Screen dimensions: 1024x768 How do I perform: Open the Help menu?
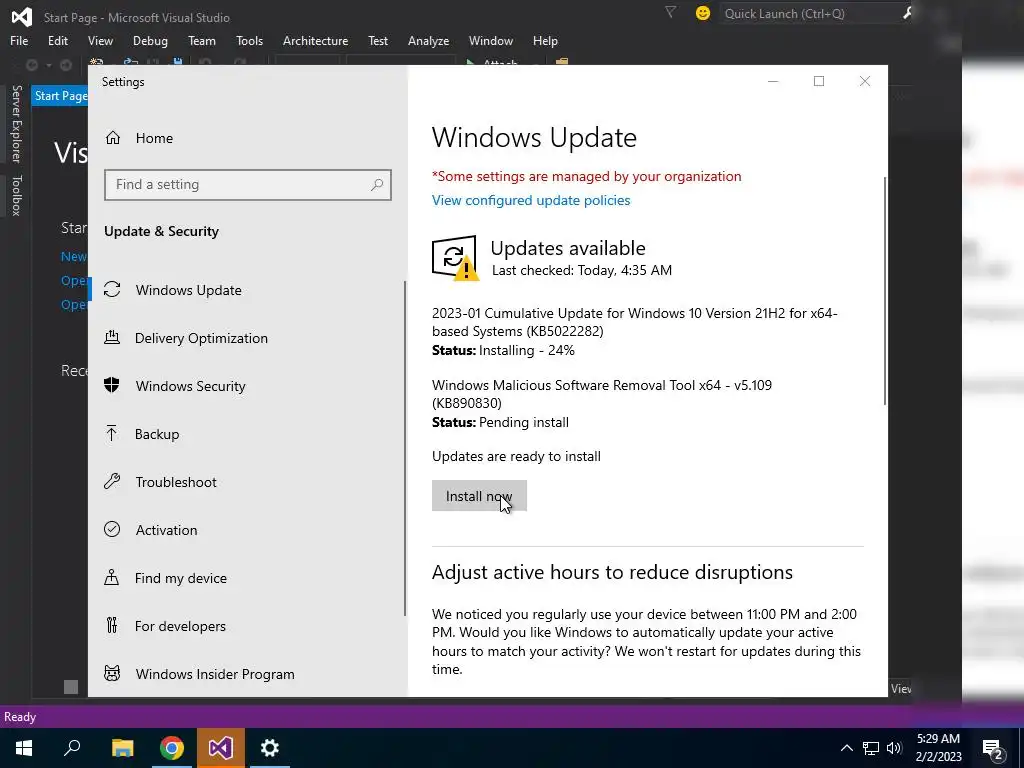tap(545, 40)
